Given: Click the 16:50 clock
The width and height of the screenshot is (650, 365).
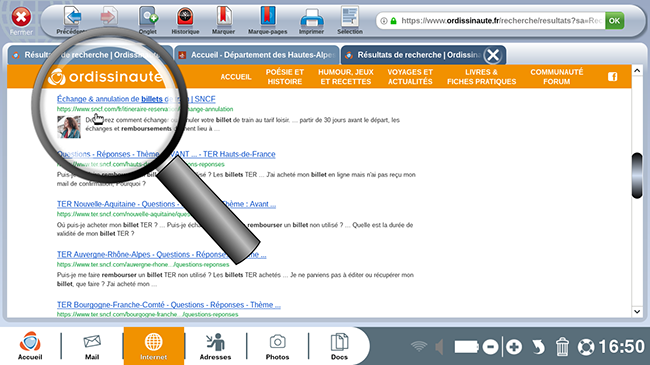Looking at the screenshot, I should coord(621,347).
